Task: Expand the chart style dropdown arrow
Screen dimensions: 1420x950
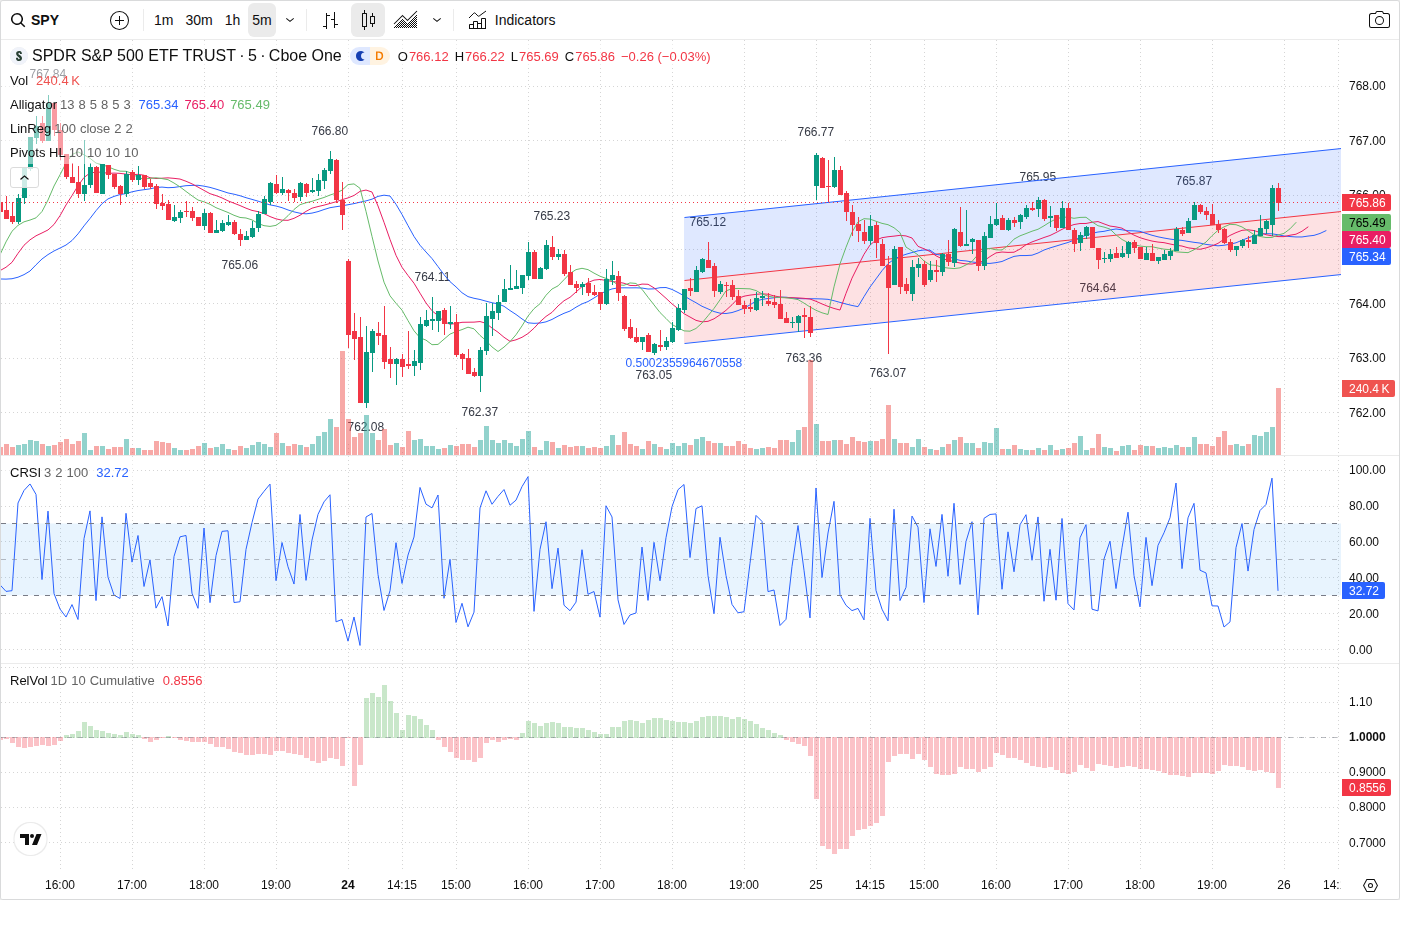Action: [437, 20]
